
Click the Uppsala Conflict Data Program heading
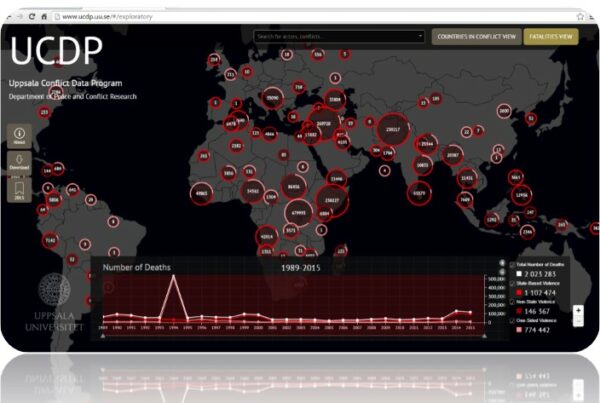65,83
